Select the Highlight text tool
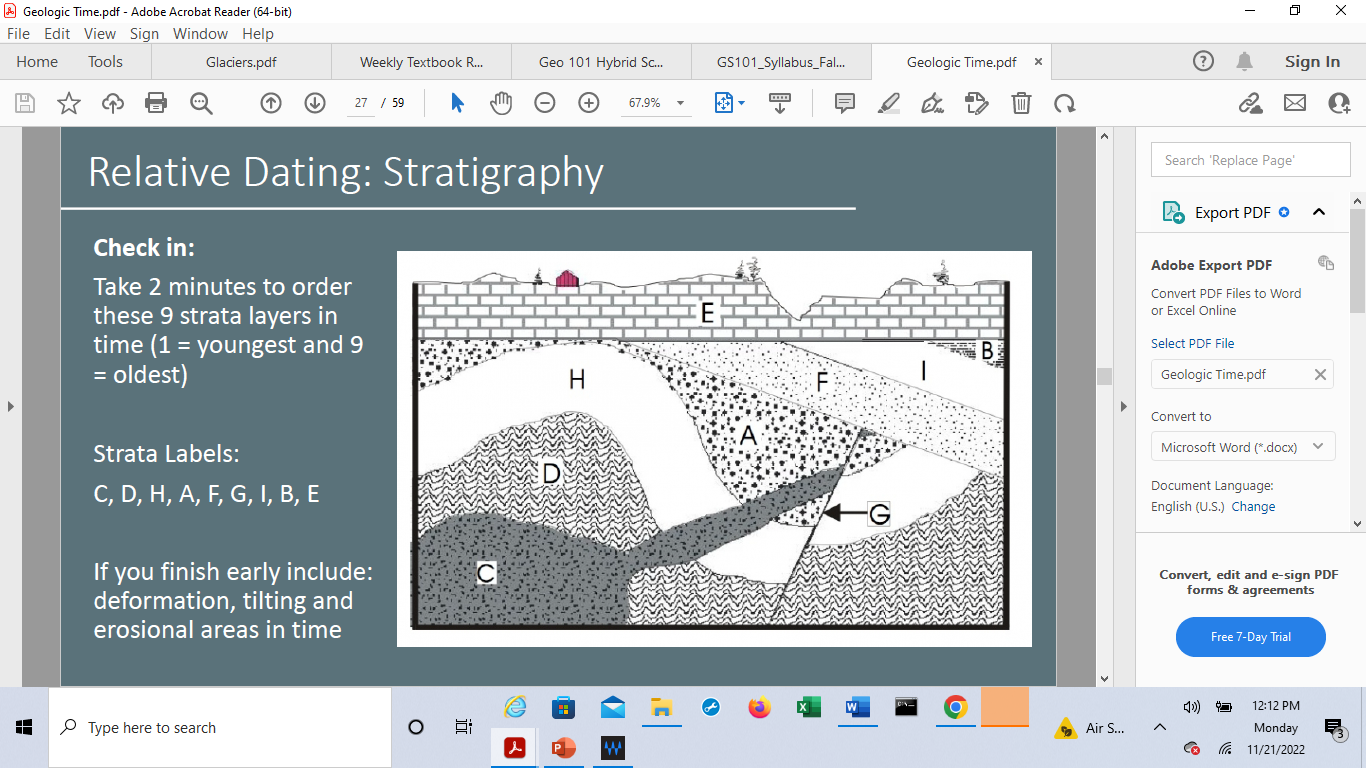Image resolution: width=1366 pixels, height=768 pixels. point(888,103)
